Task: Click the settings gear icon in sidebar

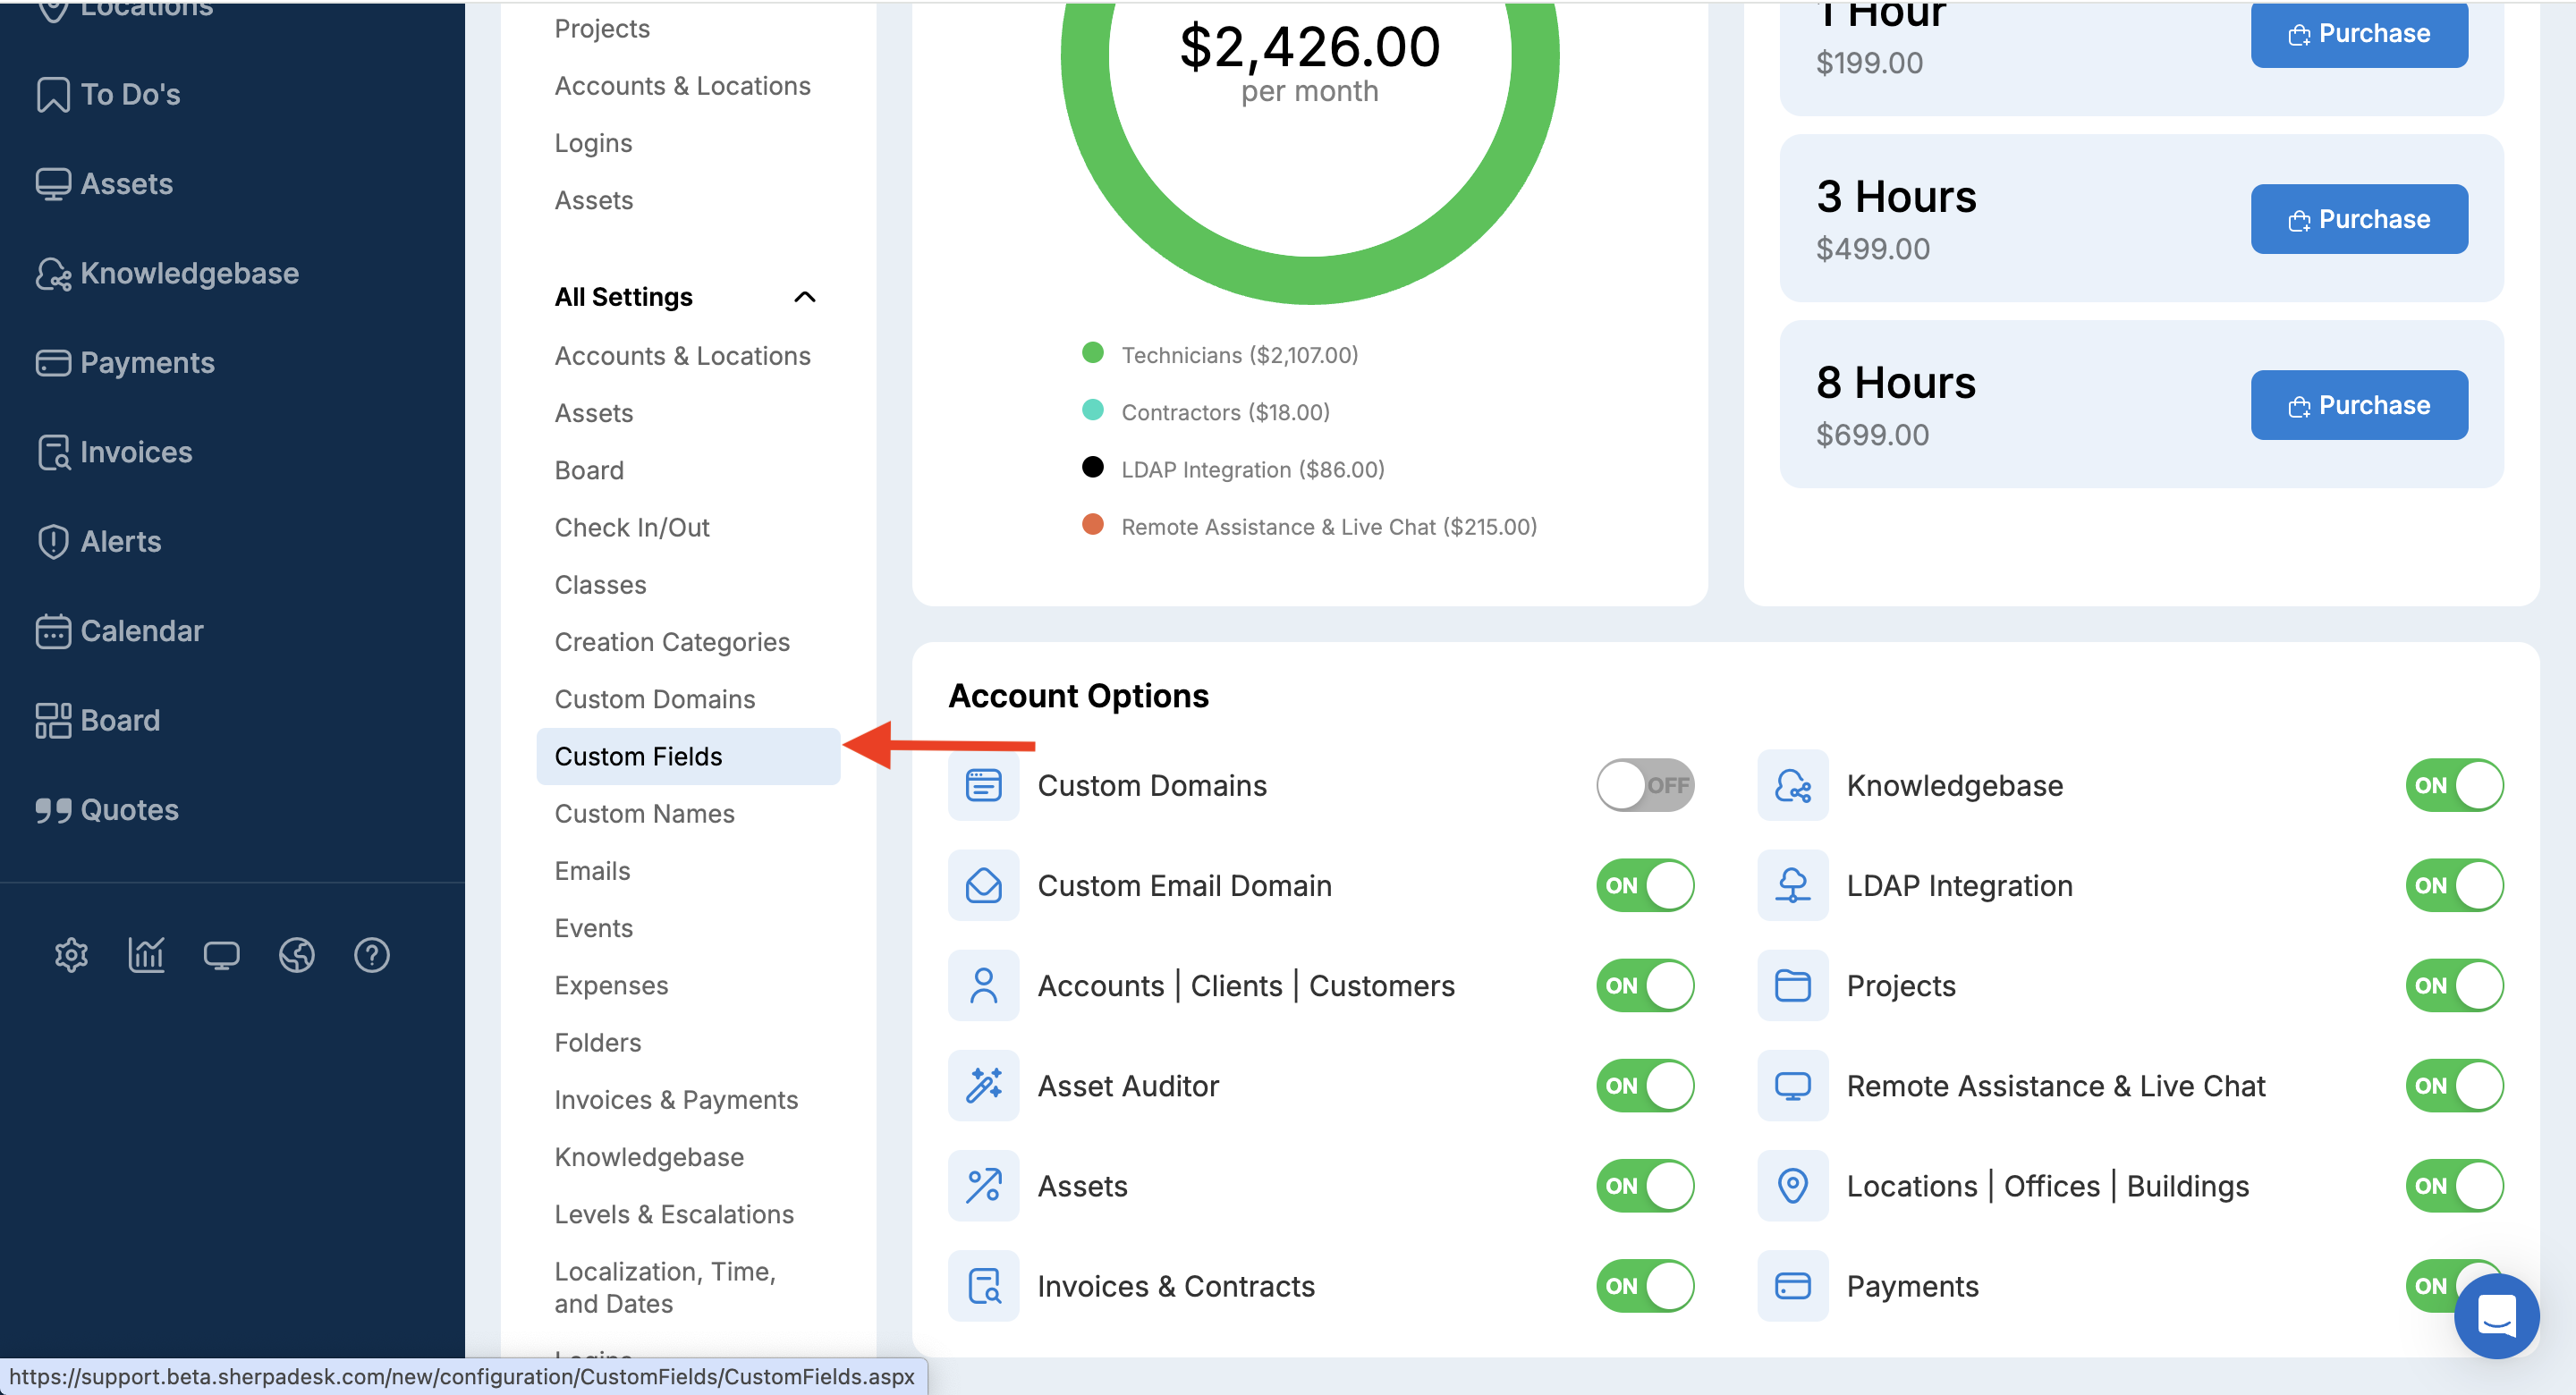Action: (71, 955)
